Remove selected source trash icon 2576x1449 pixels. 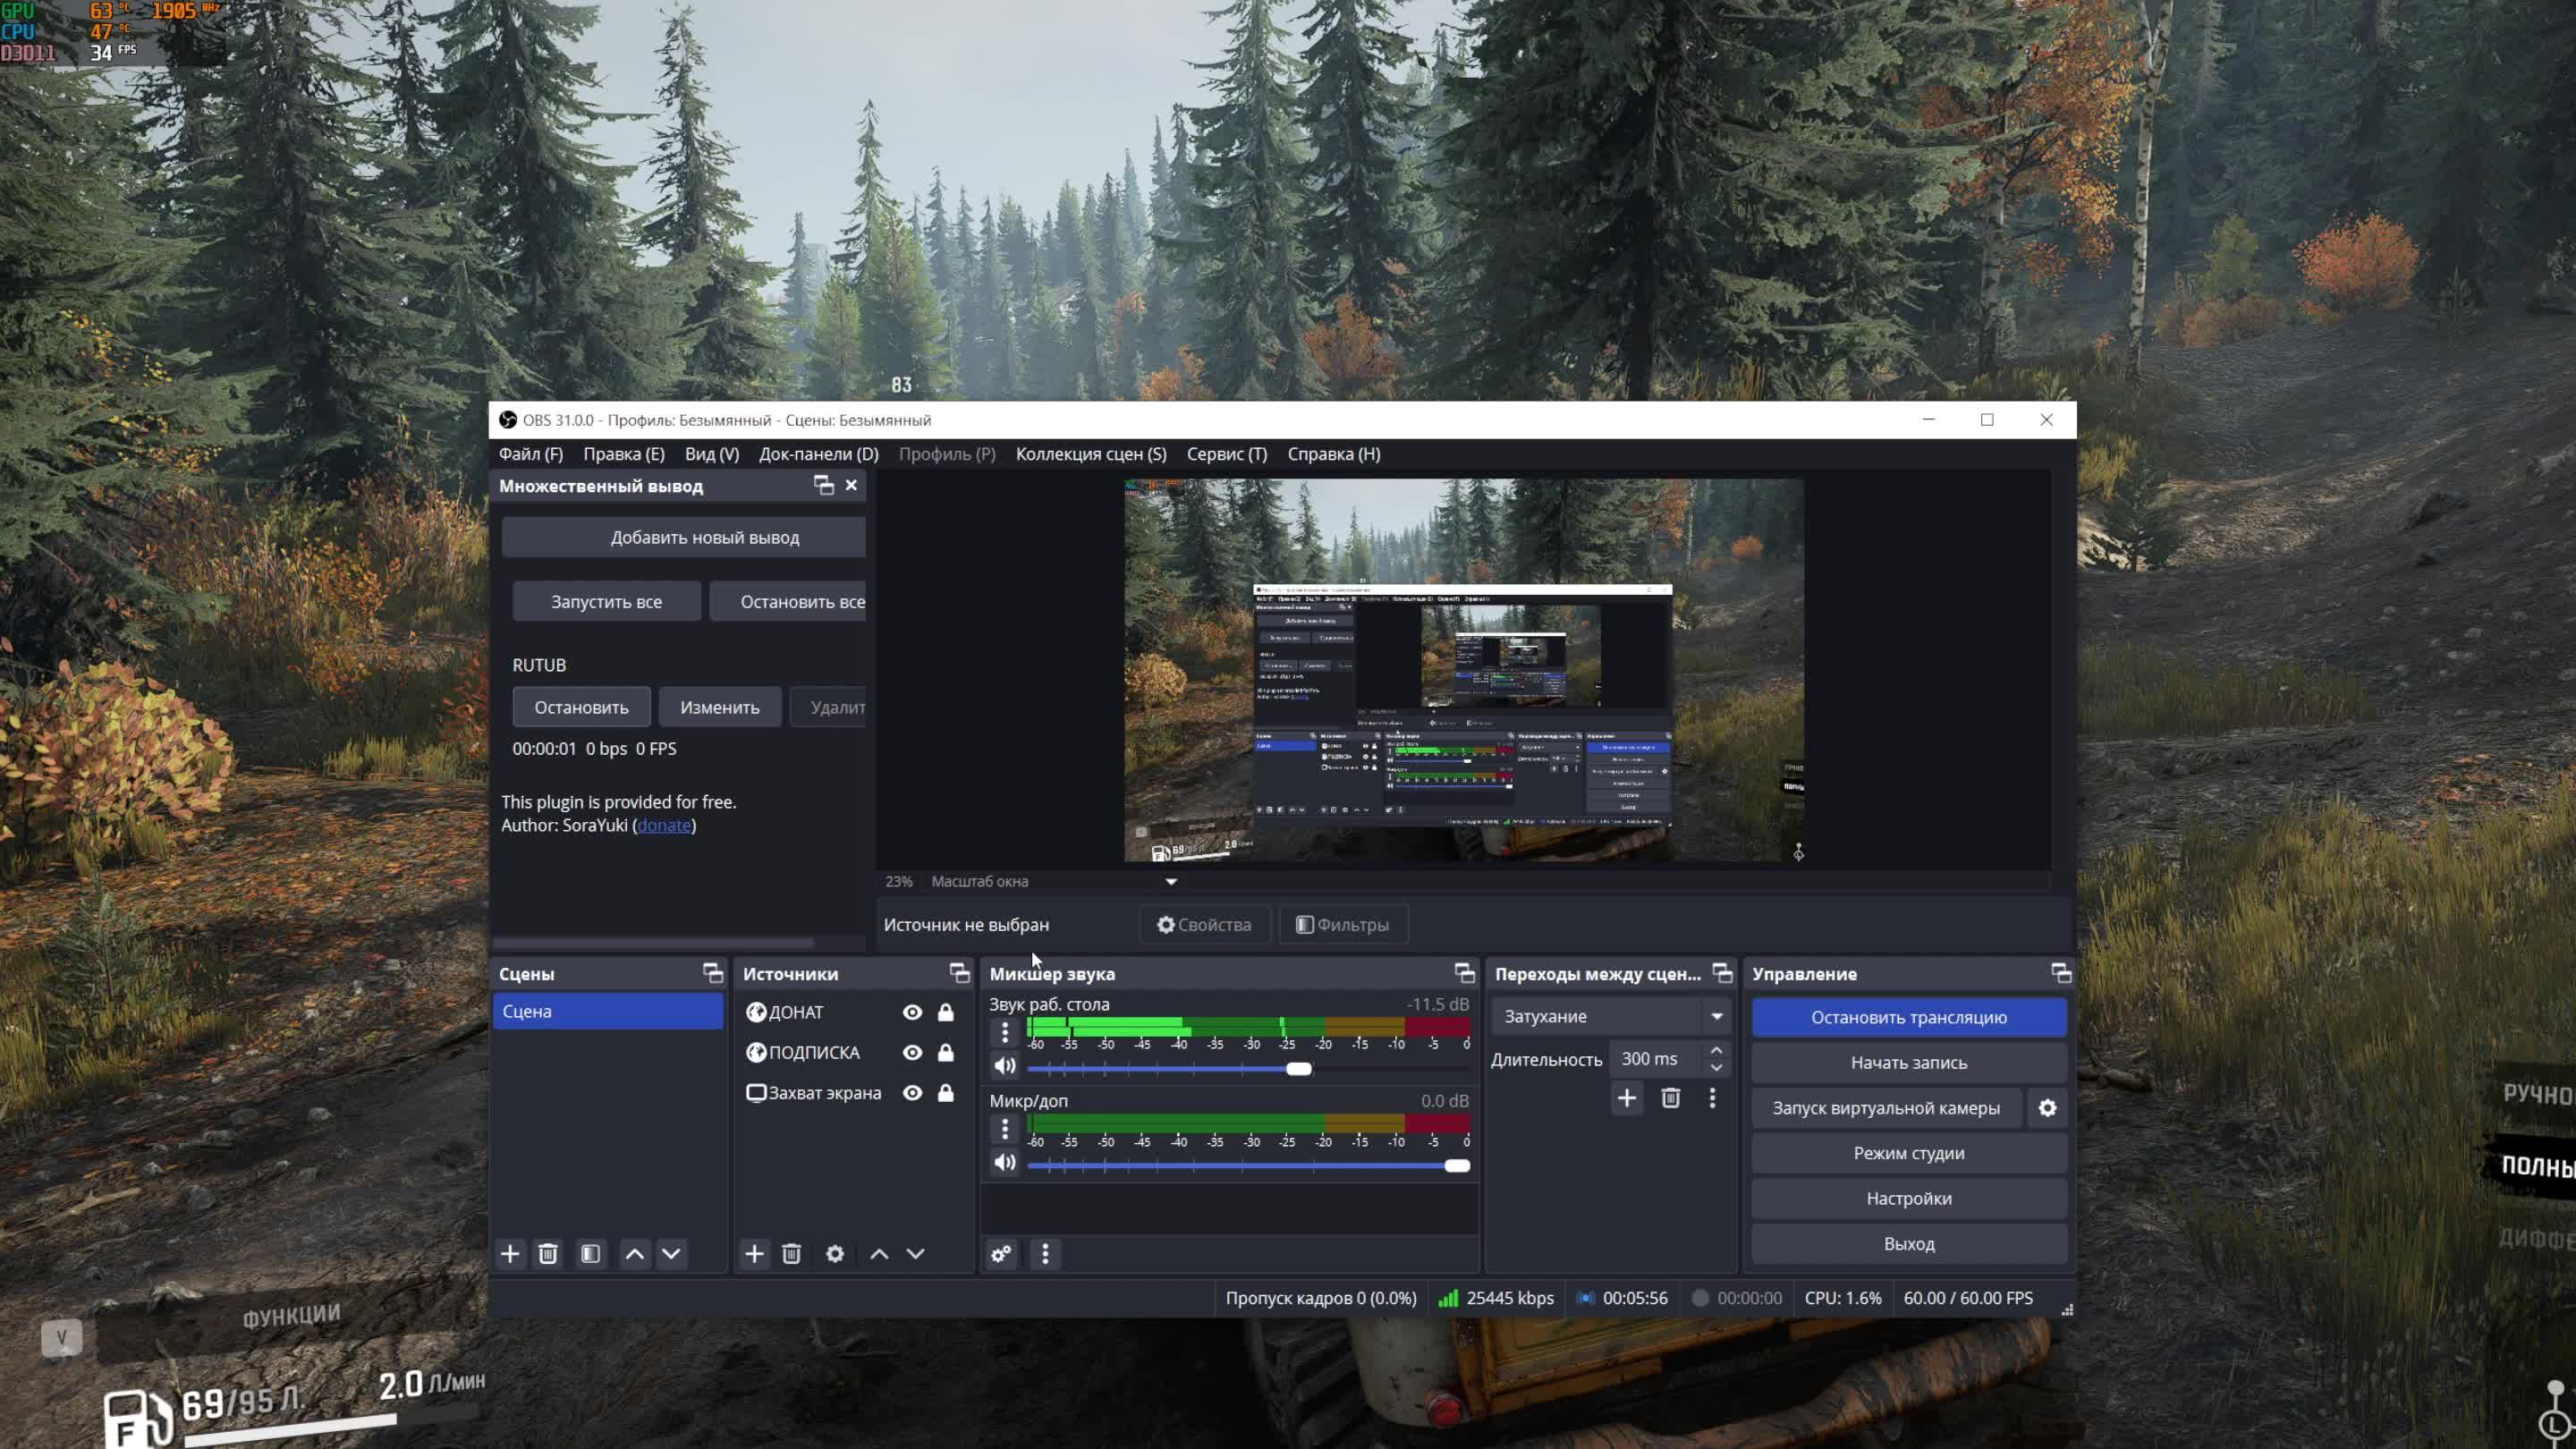point(792,1254)
